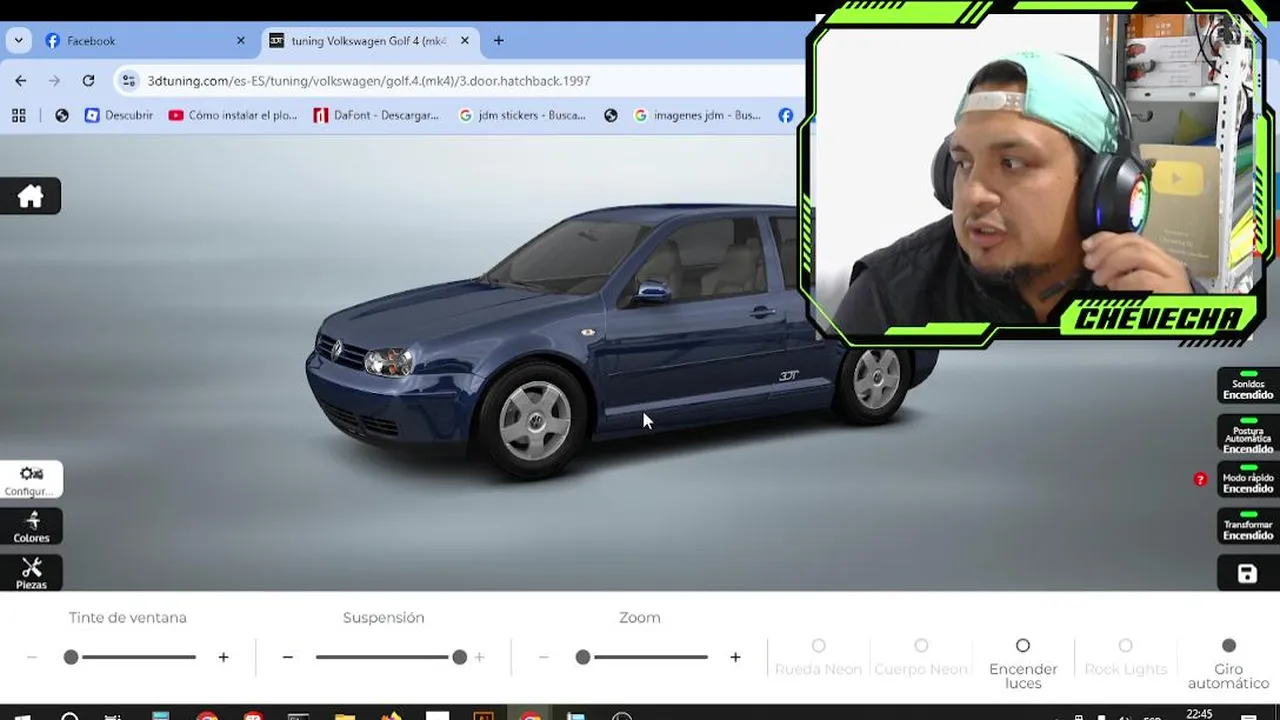The width and height of the screenshot is (1280, 720).
Task: Open the Colores paint menu
Action: (x=31, y=527)
